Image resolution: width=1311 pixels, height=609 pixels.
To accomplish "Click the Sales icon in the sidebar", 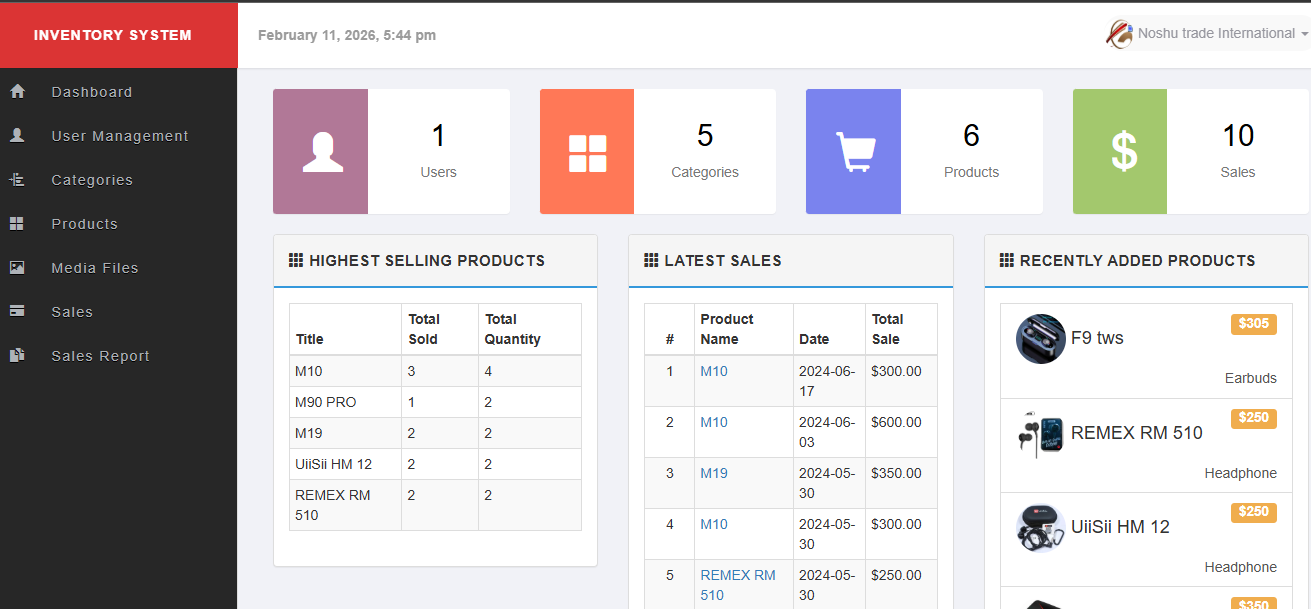I will (x=17, y=311).
